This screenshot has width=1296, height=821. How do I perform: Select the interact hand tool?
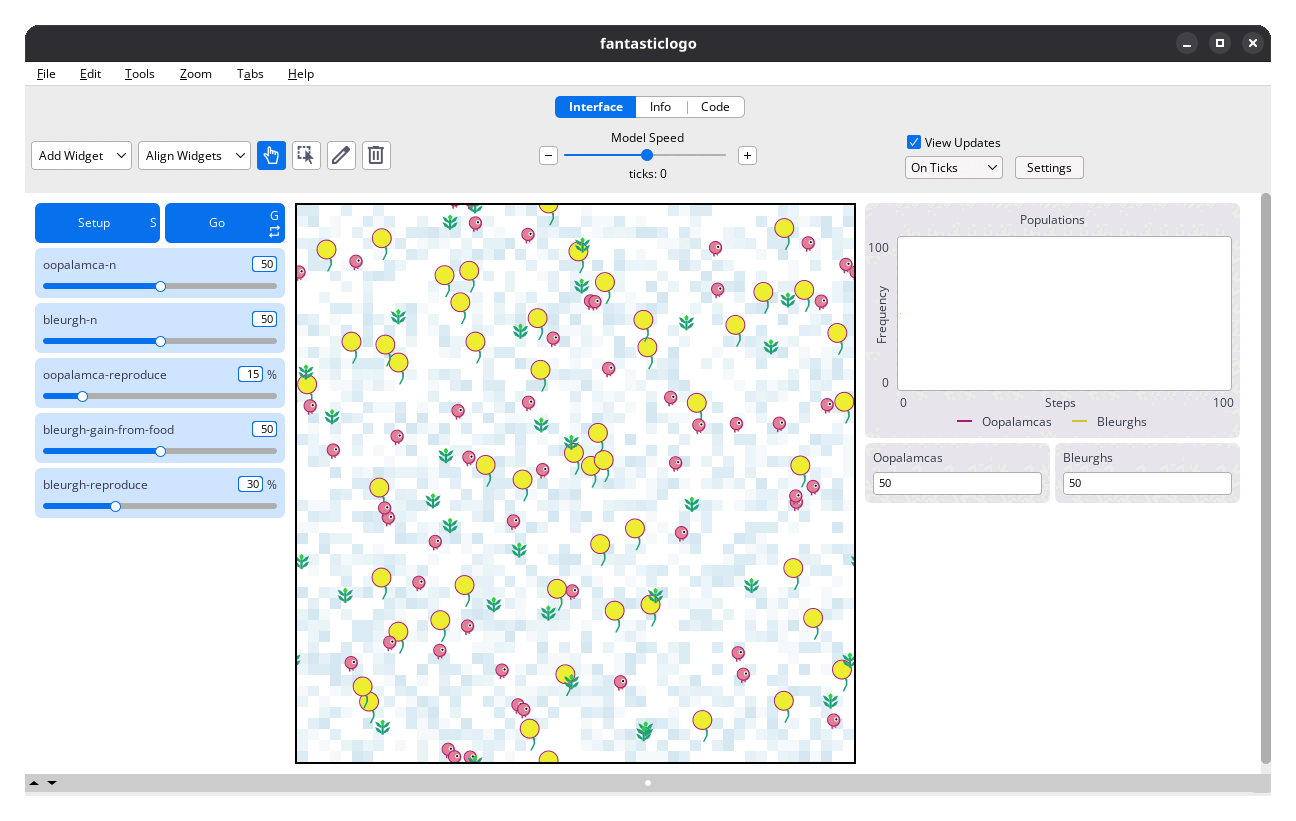[271, 155]
